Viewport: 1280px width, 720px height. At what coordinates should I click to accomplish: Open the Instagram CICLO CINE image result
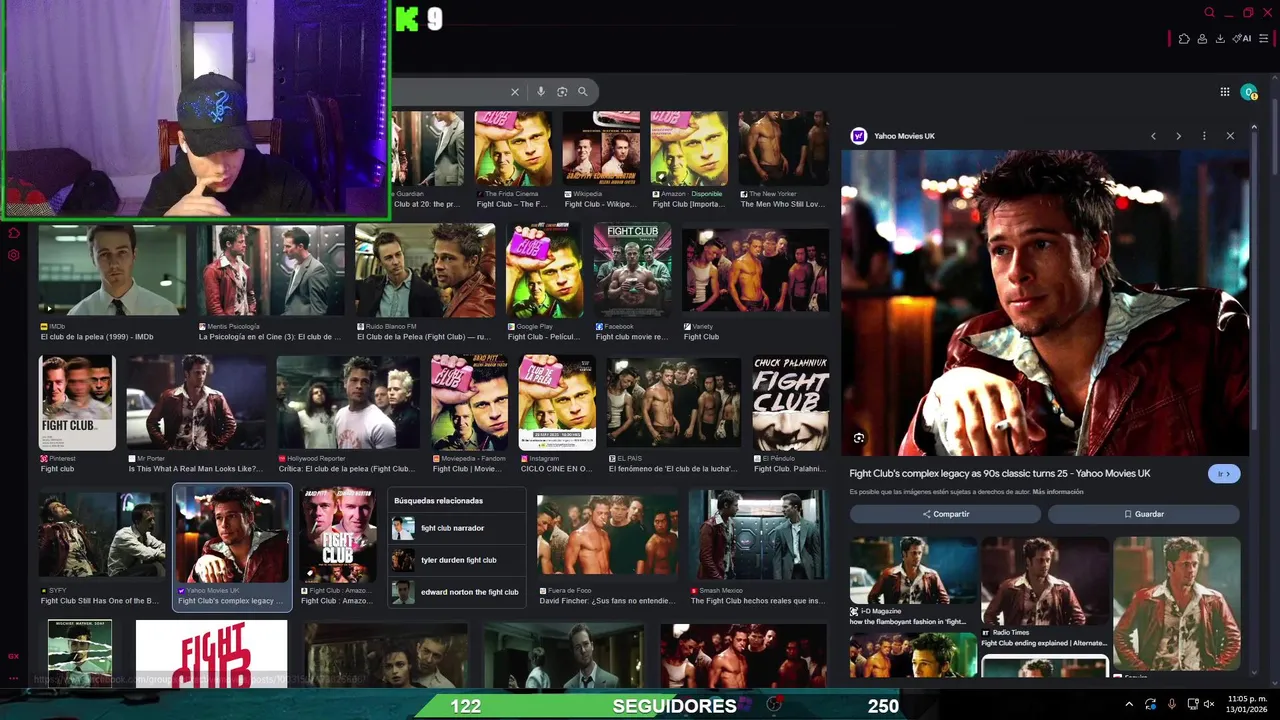click(557, 403)
